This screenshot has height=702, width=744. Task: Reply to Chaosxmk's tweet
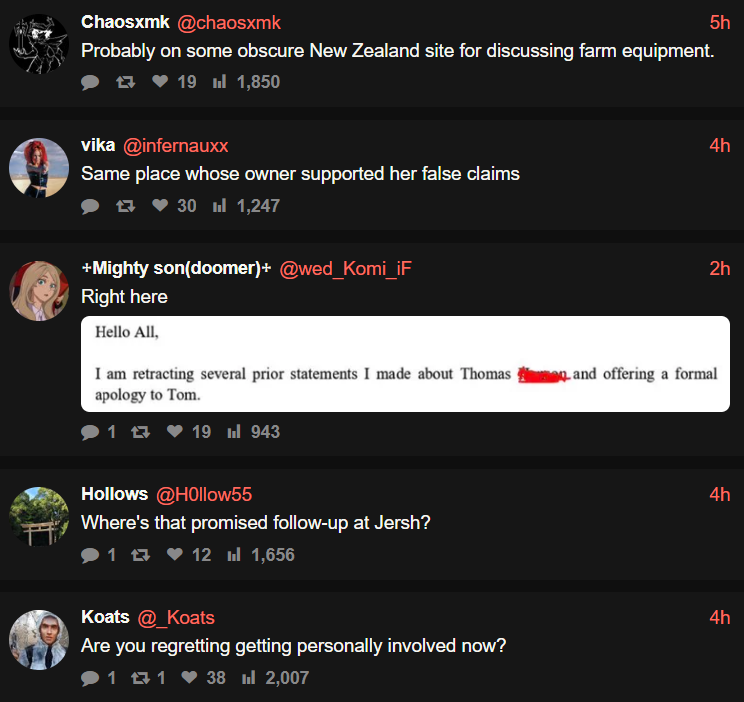click(90, 82)
